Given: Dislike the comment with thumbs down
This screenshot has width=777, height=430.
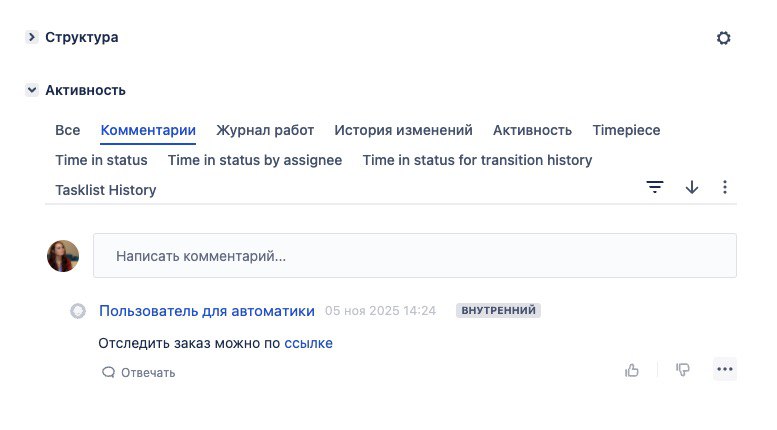Looking at the screenshot, I should point(683,370).
